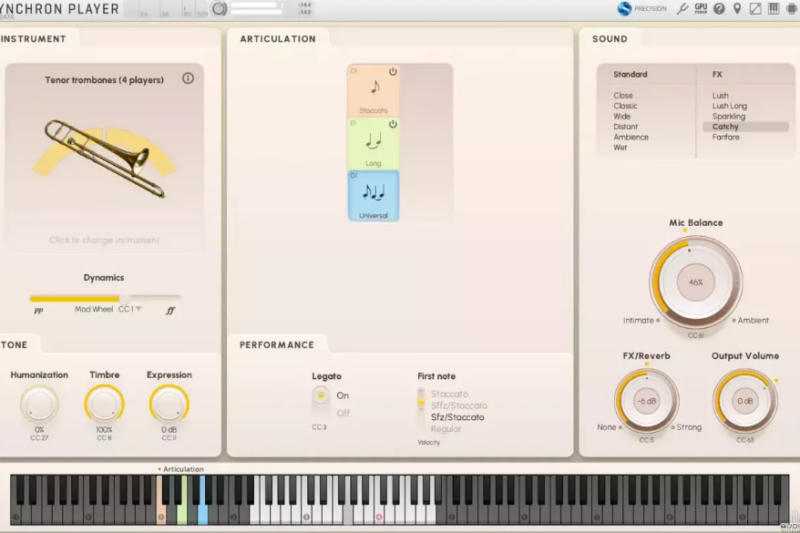
Task: Choose the Catchy FX preset
Action: coord(745,126)
